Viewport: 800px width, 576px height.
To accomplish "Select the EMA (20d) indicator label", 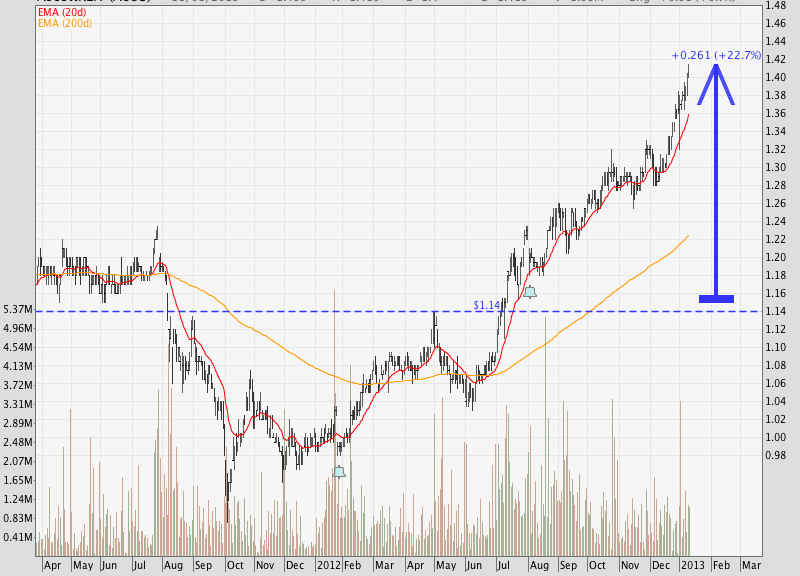I will click(60, 10).
